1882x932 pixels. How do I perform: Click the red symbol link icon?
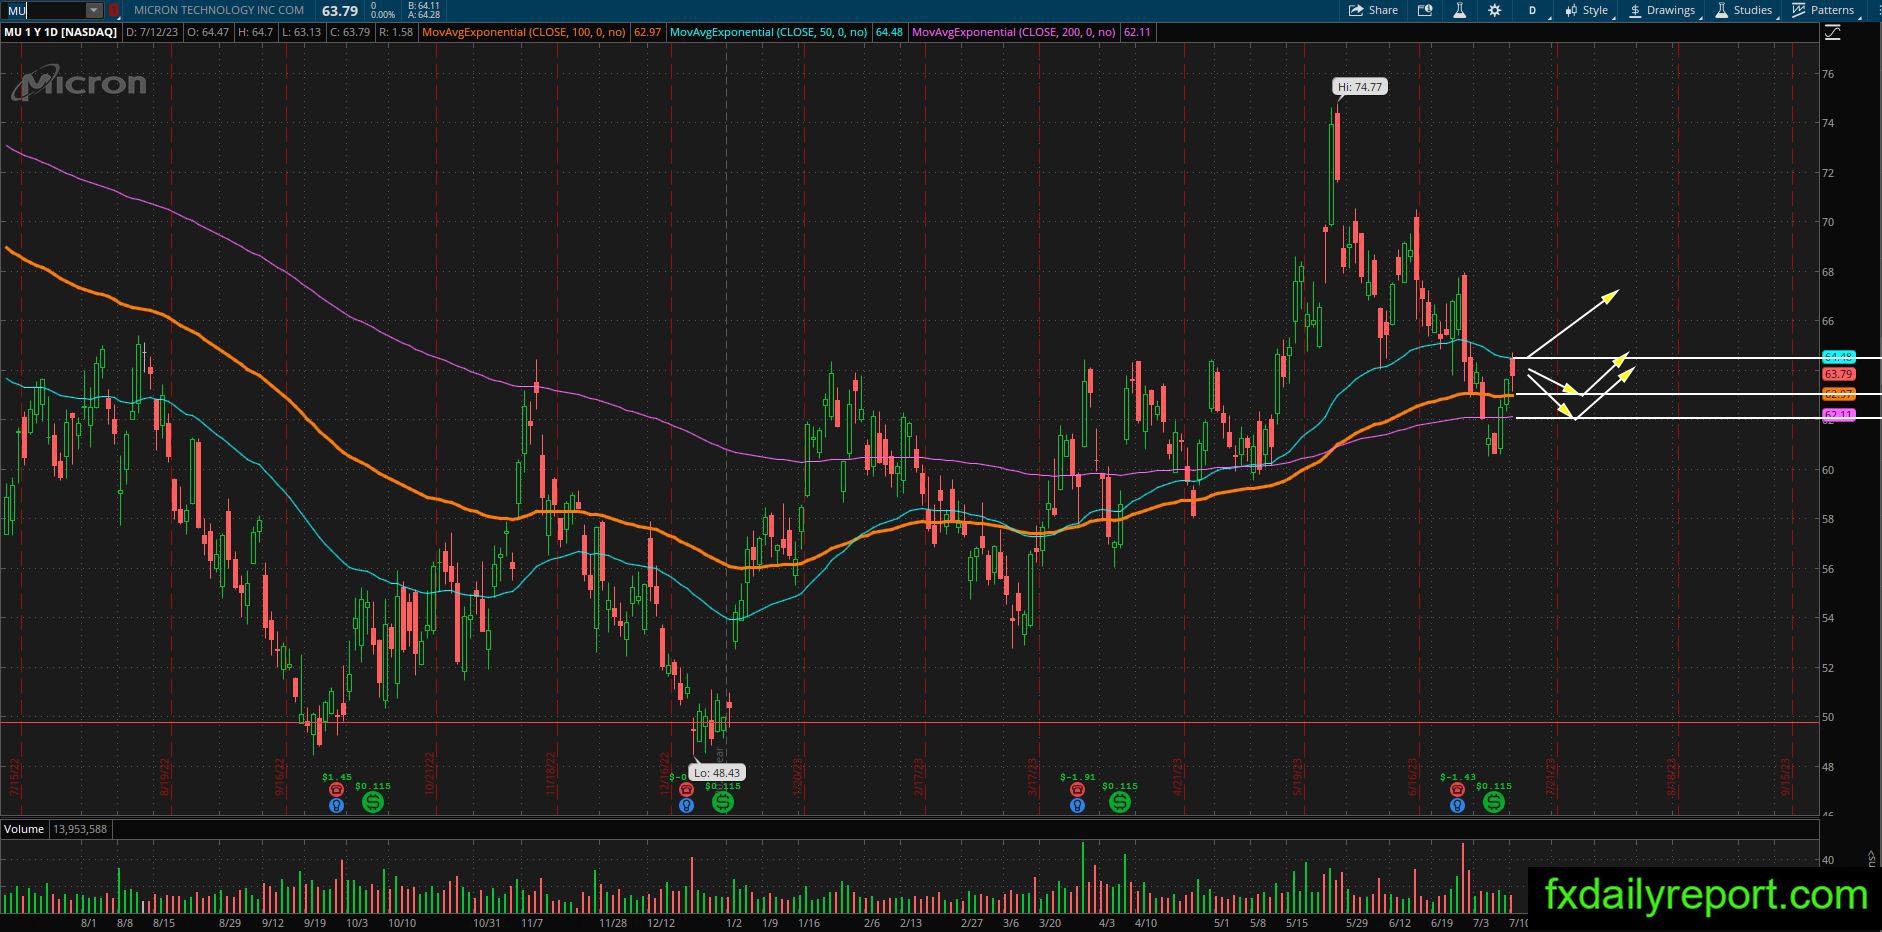[114, 10]
